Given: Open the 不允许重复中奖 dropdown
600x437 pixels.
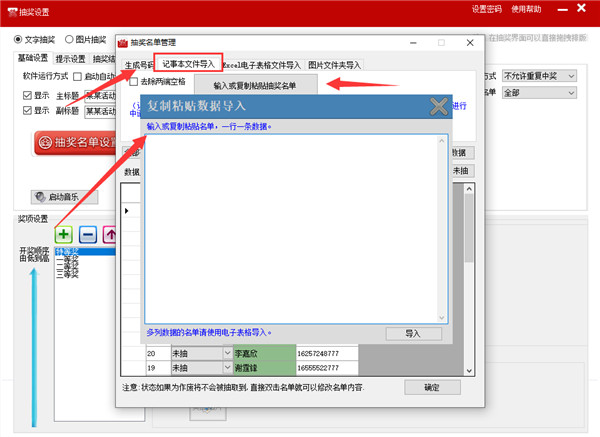Looking at the screenshot, I should [539, 76].
